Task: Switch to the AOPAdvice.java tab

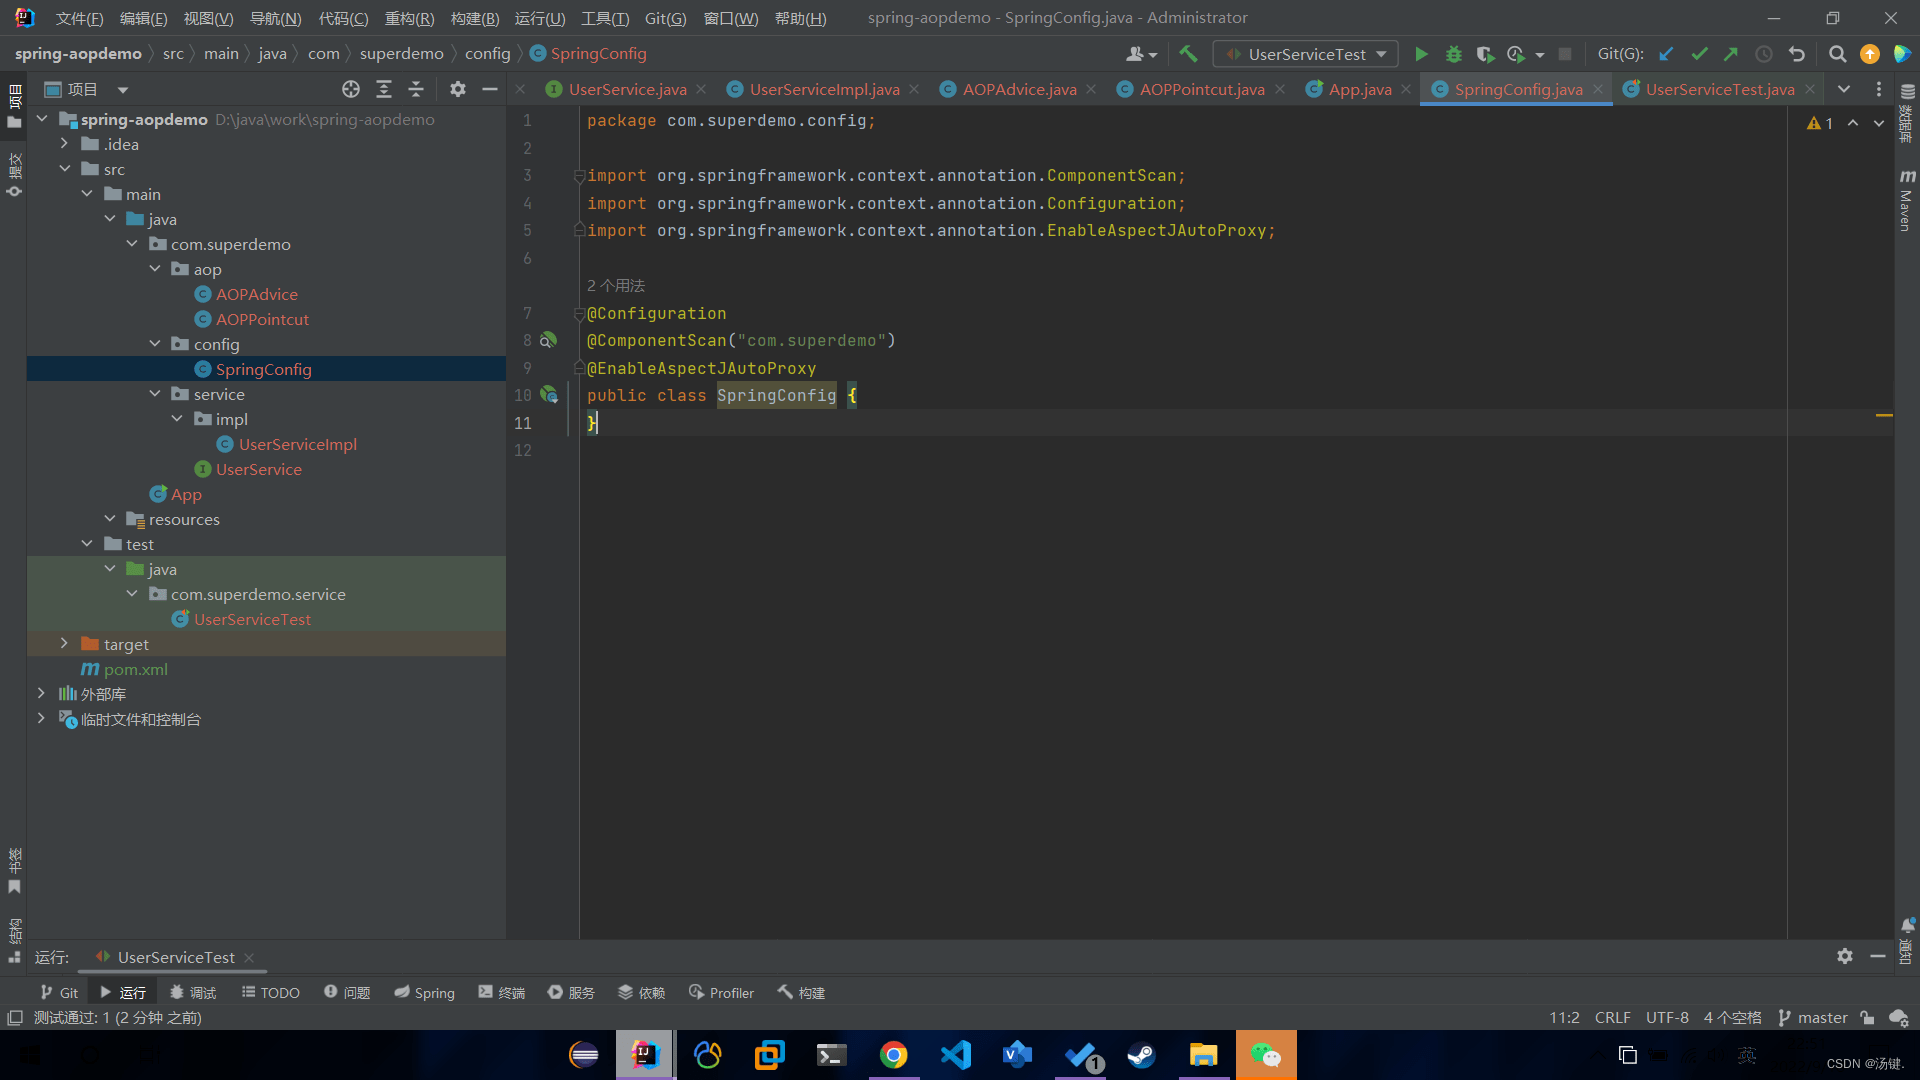Action: pos(1018,90)
